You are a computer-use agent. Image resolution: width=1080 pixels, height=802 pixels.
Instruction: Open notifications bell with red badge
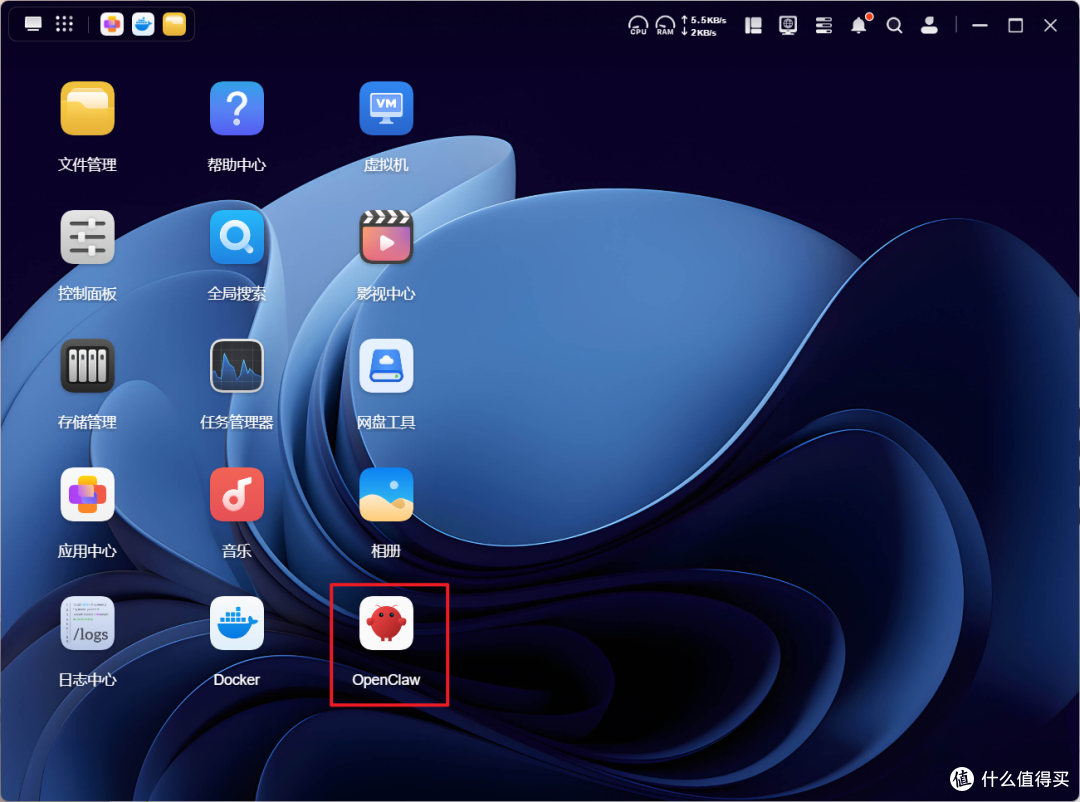point(860,25)
